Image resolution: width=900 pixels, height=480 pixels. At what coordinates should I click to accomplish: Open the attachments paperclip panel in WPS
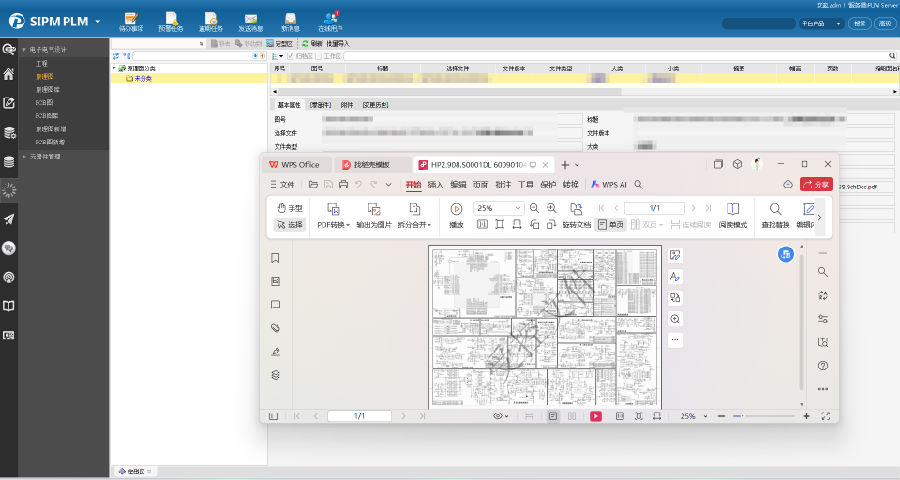(x=275, y=328)
